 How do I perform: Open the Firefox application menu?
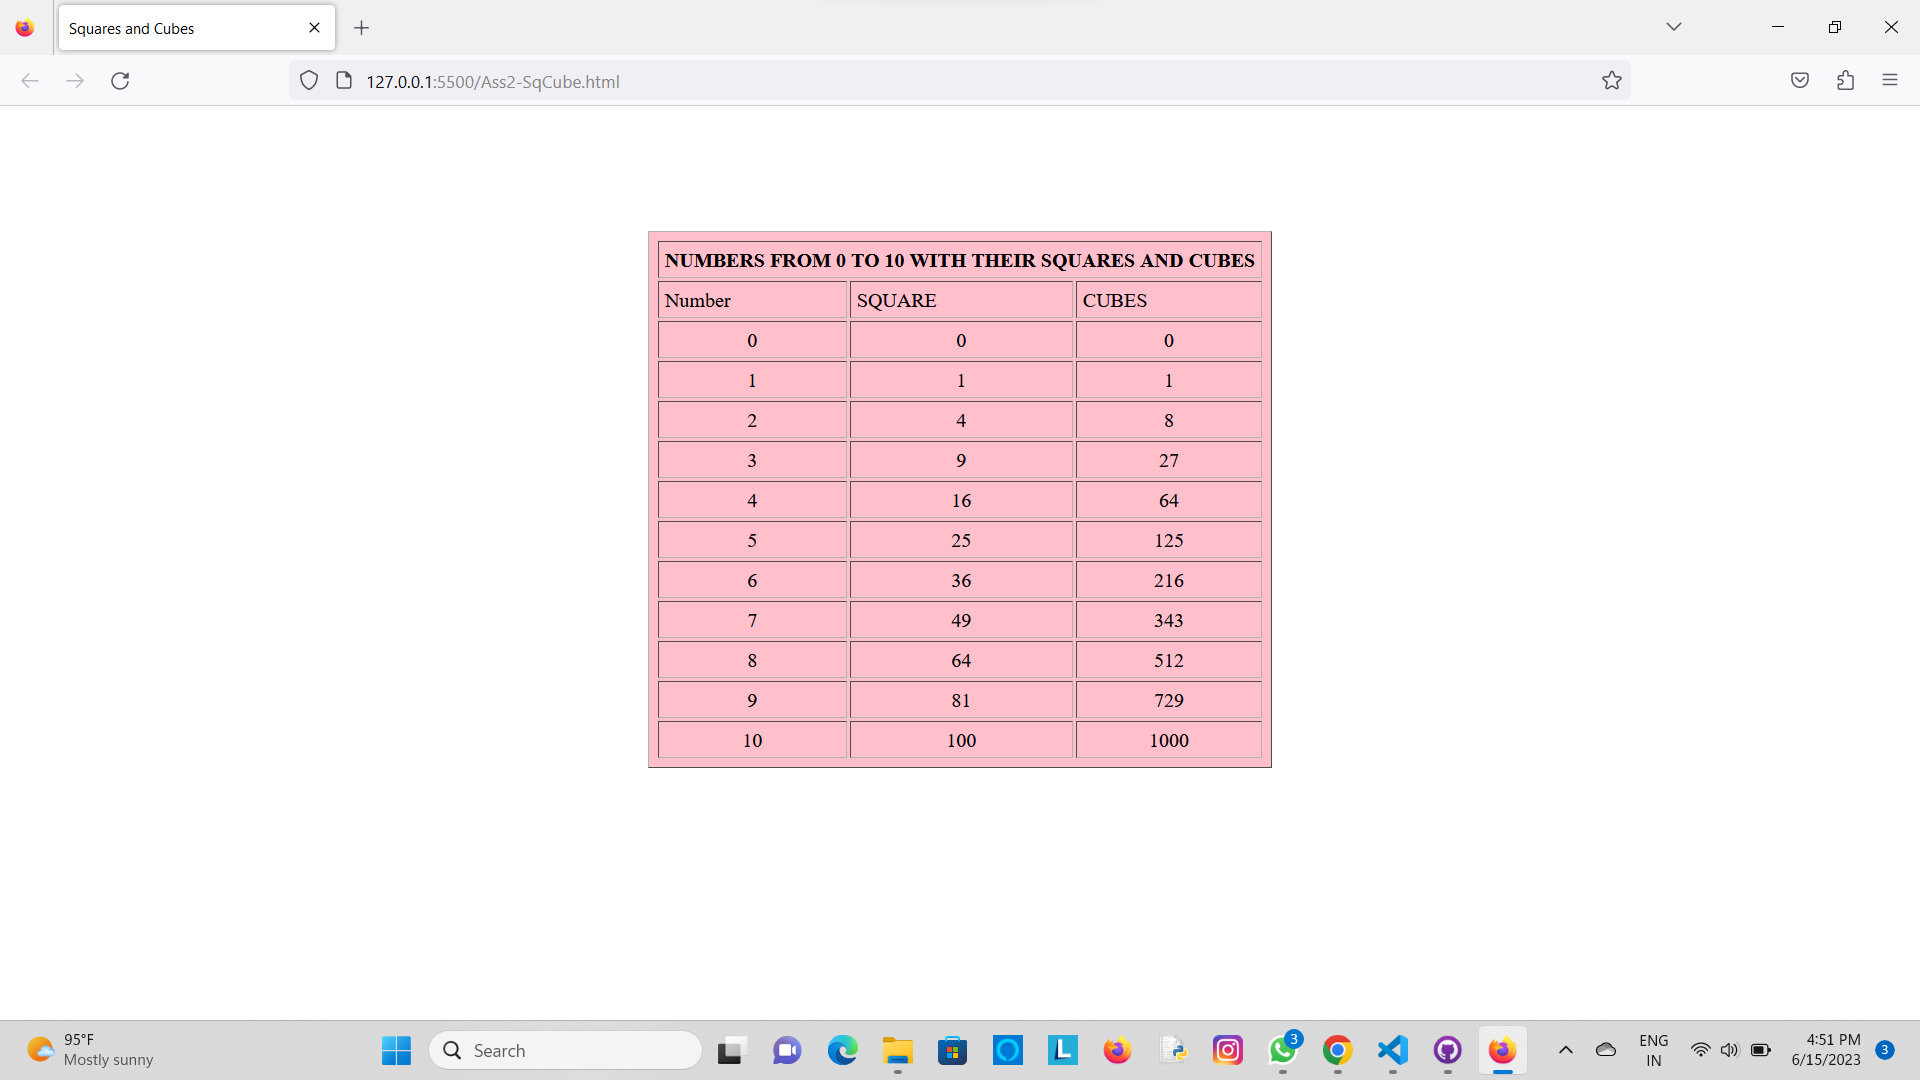click(x=1890, y=80)
